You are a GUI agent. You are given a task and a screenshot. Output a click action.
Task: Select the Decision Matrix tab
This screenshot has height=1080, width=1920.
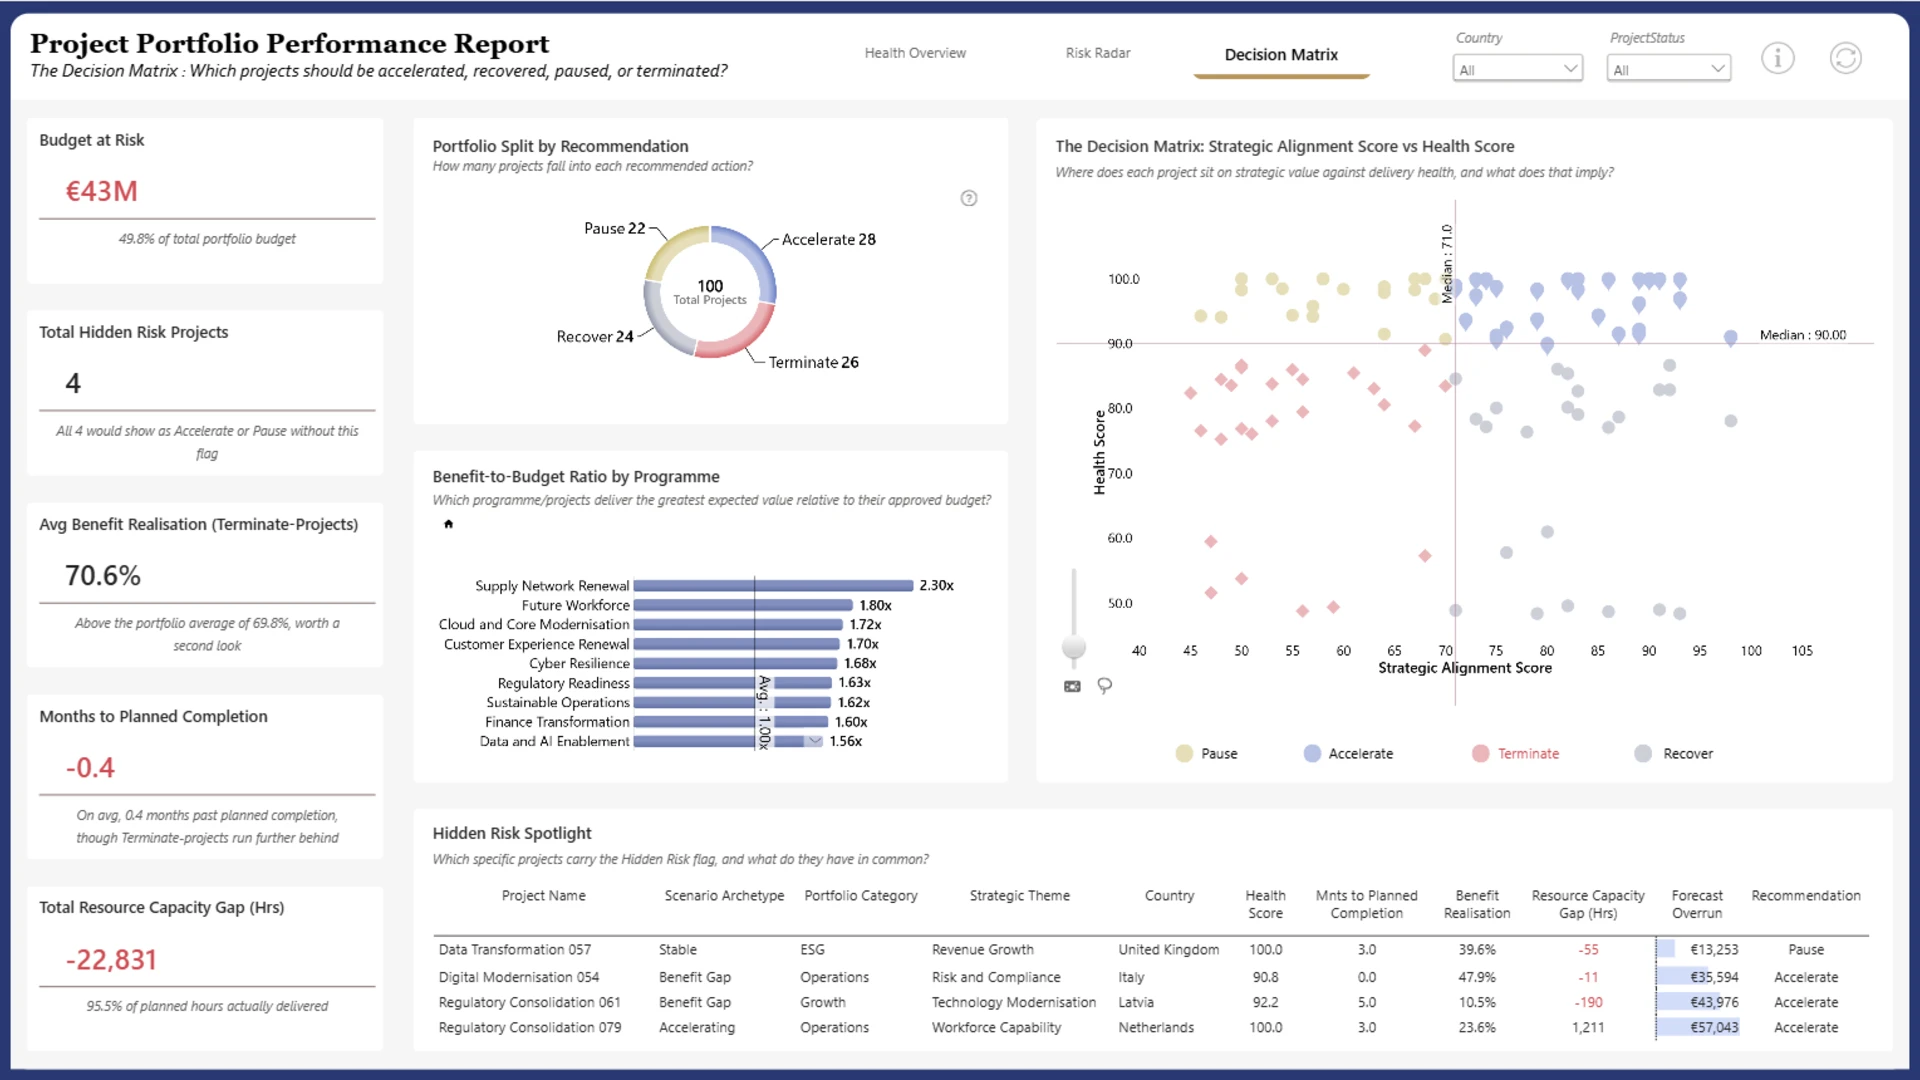[1281, 55]
